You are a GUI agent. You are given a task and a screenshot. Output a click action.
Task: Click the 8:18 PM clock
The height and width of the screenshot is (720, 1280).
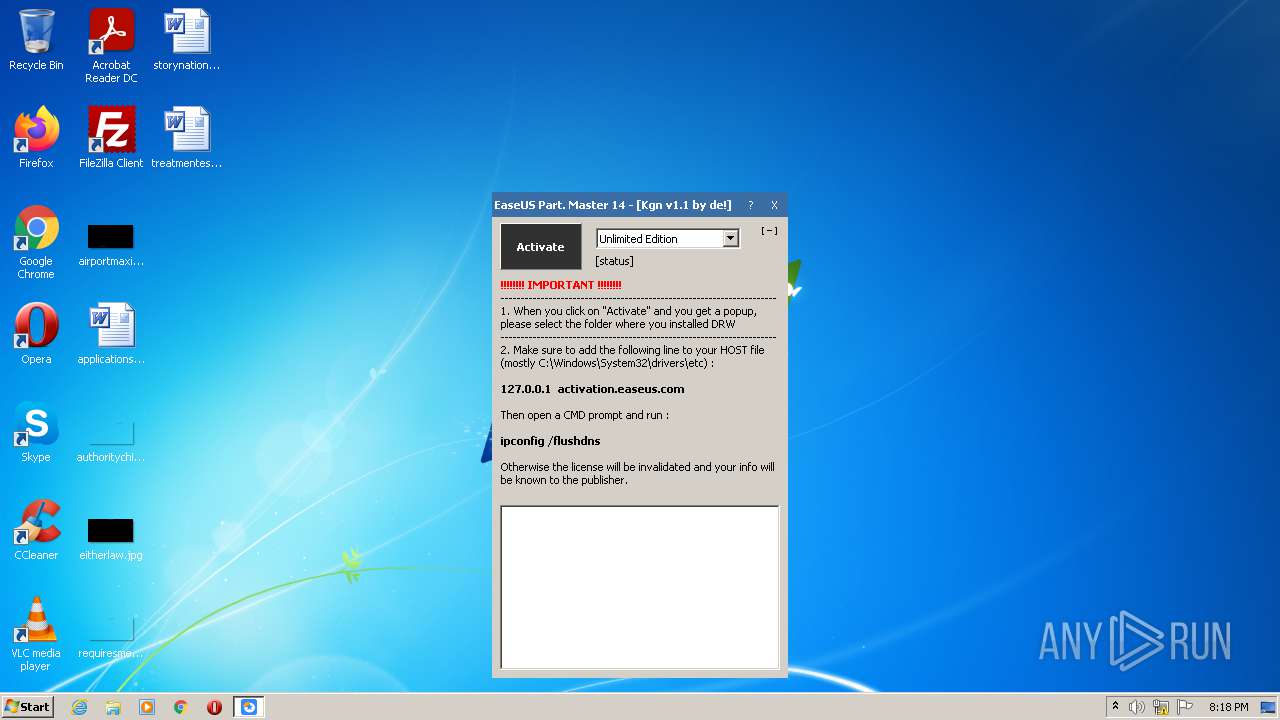[x=1228, y=707]
